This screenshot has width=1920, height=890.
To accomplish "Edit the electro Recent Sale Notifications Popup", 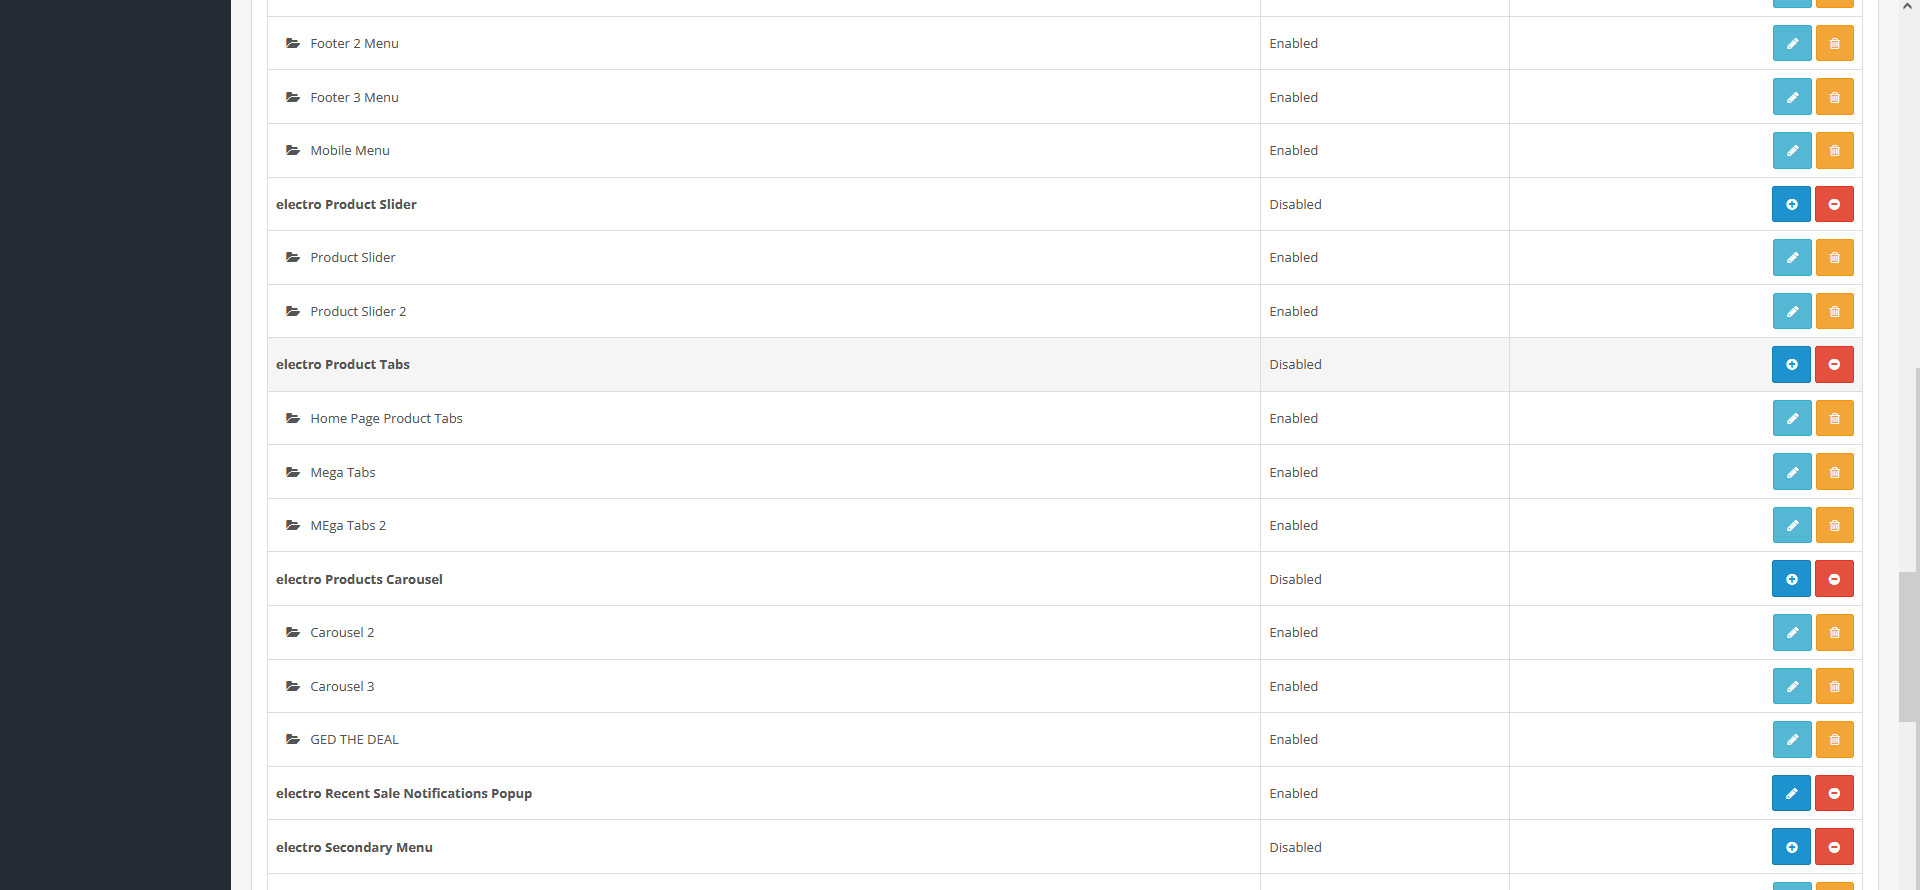I will pyautogui.click(x=1791, y=793).
